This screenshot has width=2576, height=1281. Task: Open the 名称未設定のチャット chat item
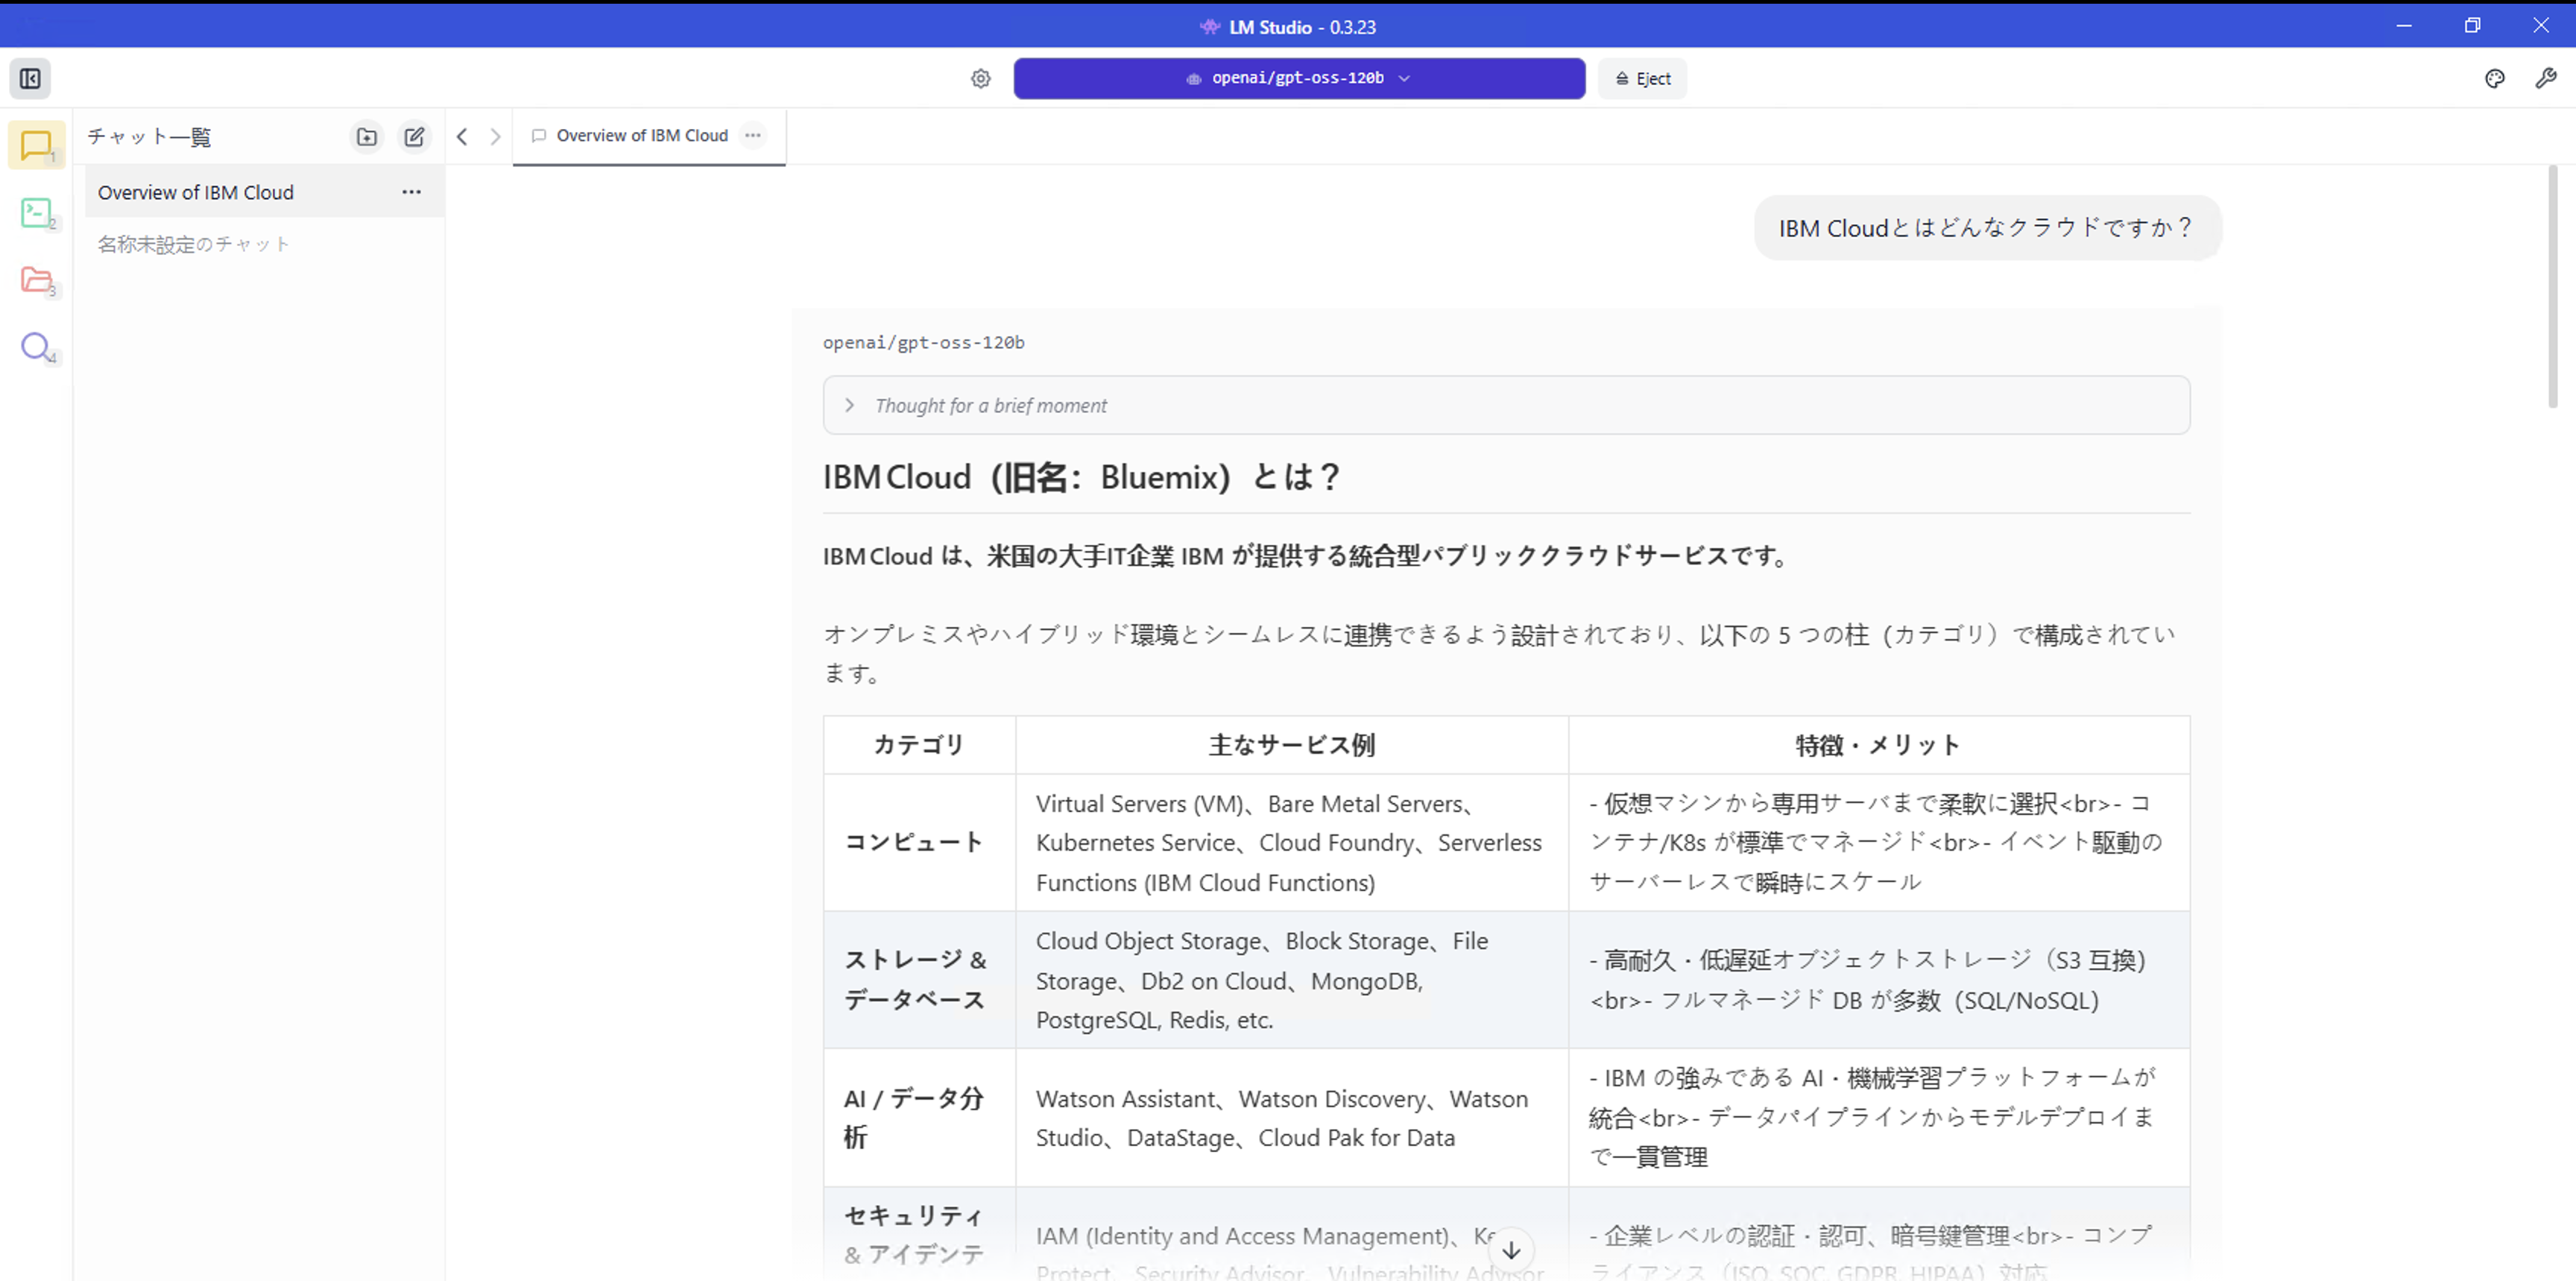(x=194, y=244)
